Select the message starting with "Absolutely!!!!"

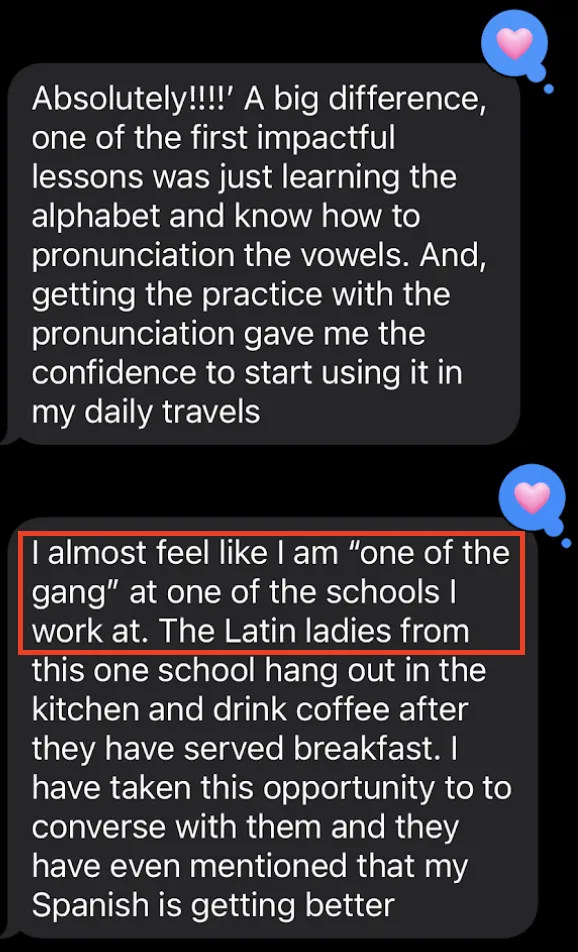point(260,254)
